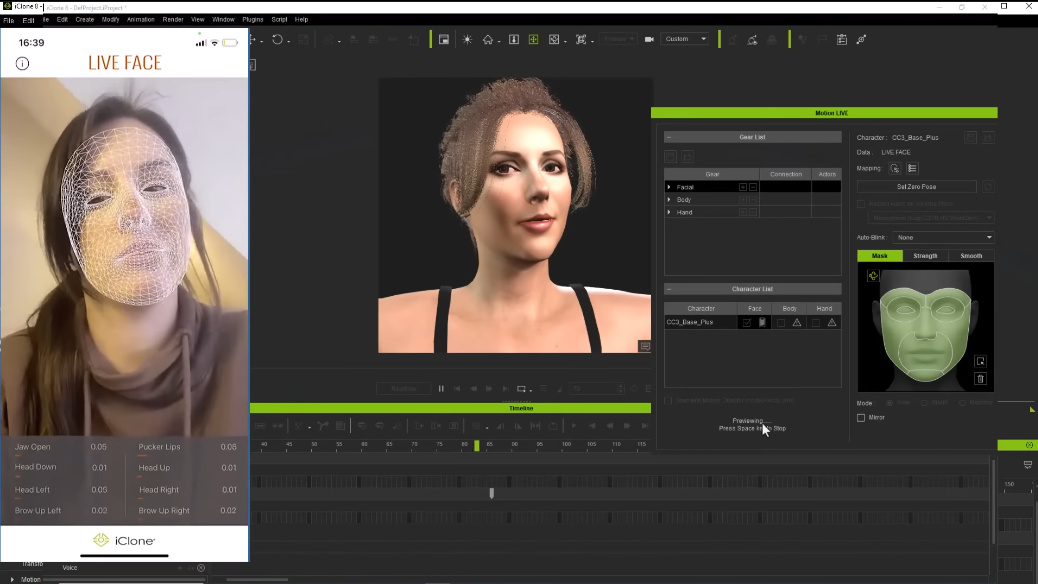Click the warning triangle in Hand column

click(x=832, y=322)
